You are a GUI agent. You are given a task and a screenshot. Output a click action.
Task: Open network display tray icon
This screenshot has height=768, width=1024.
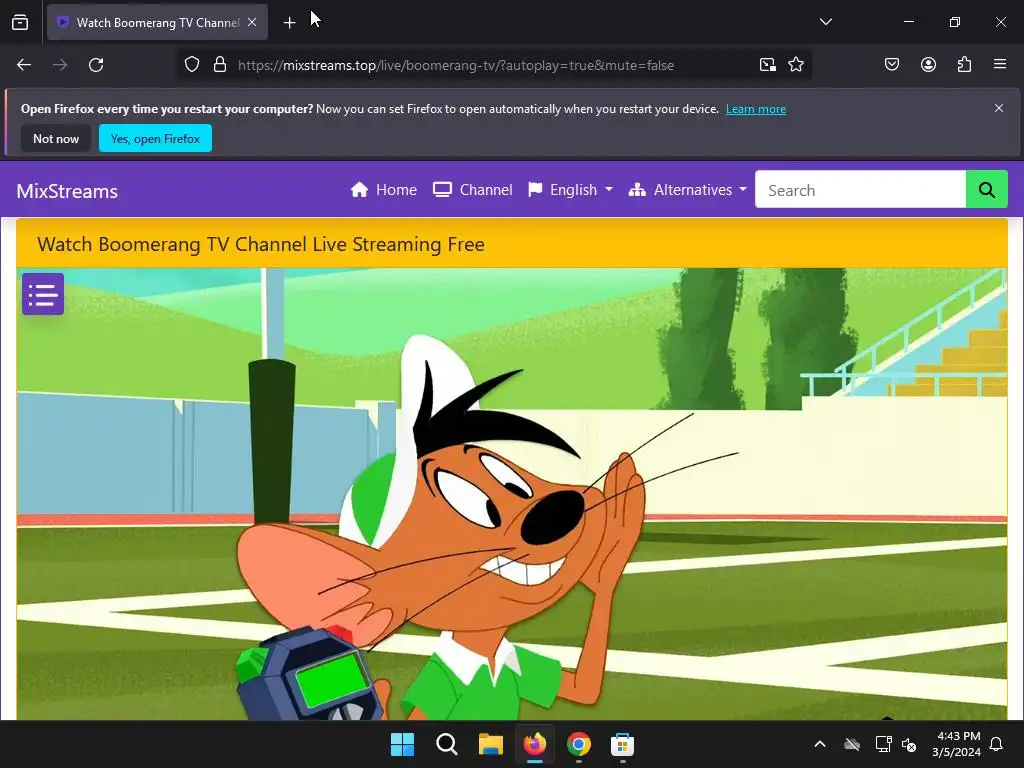coord(883,744)
